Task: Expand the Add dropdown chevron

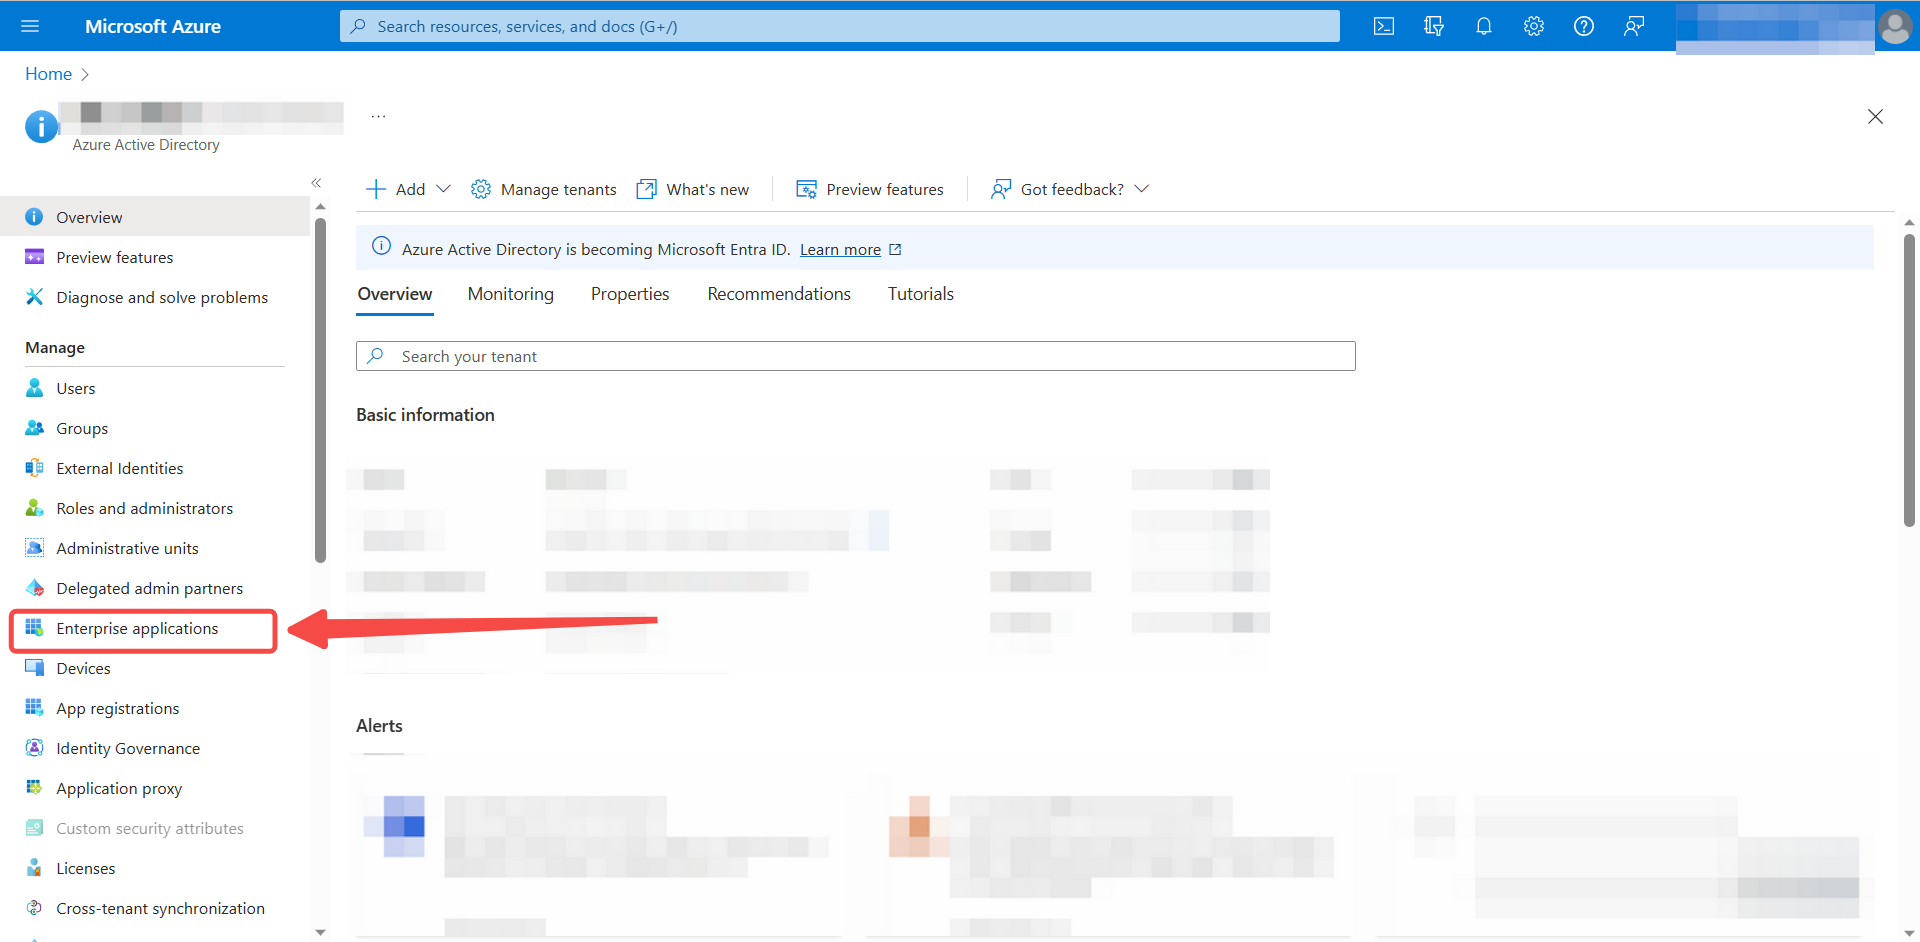Action: pyautogui.click(x=444, y=189)
